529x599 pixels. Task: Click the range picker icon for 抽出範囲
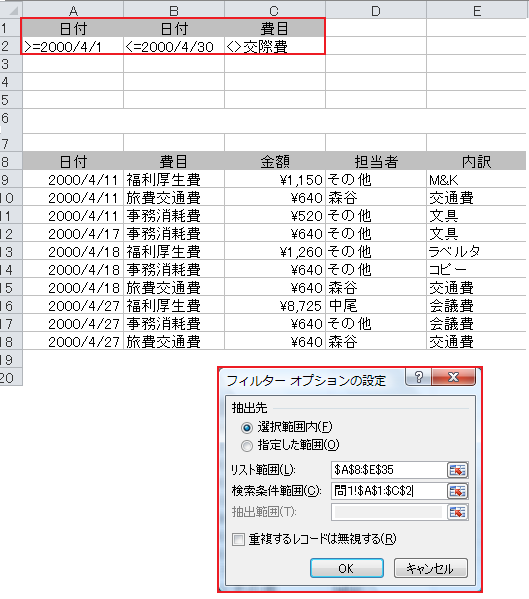pos(457,512)
